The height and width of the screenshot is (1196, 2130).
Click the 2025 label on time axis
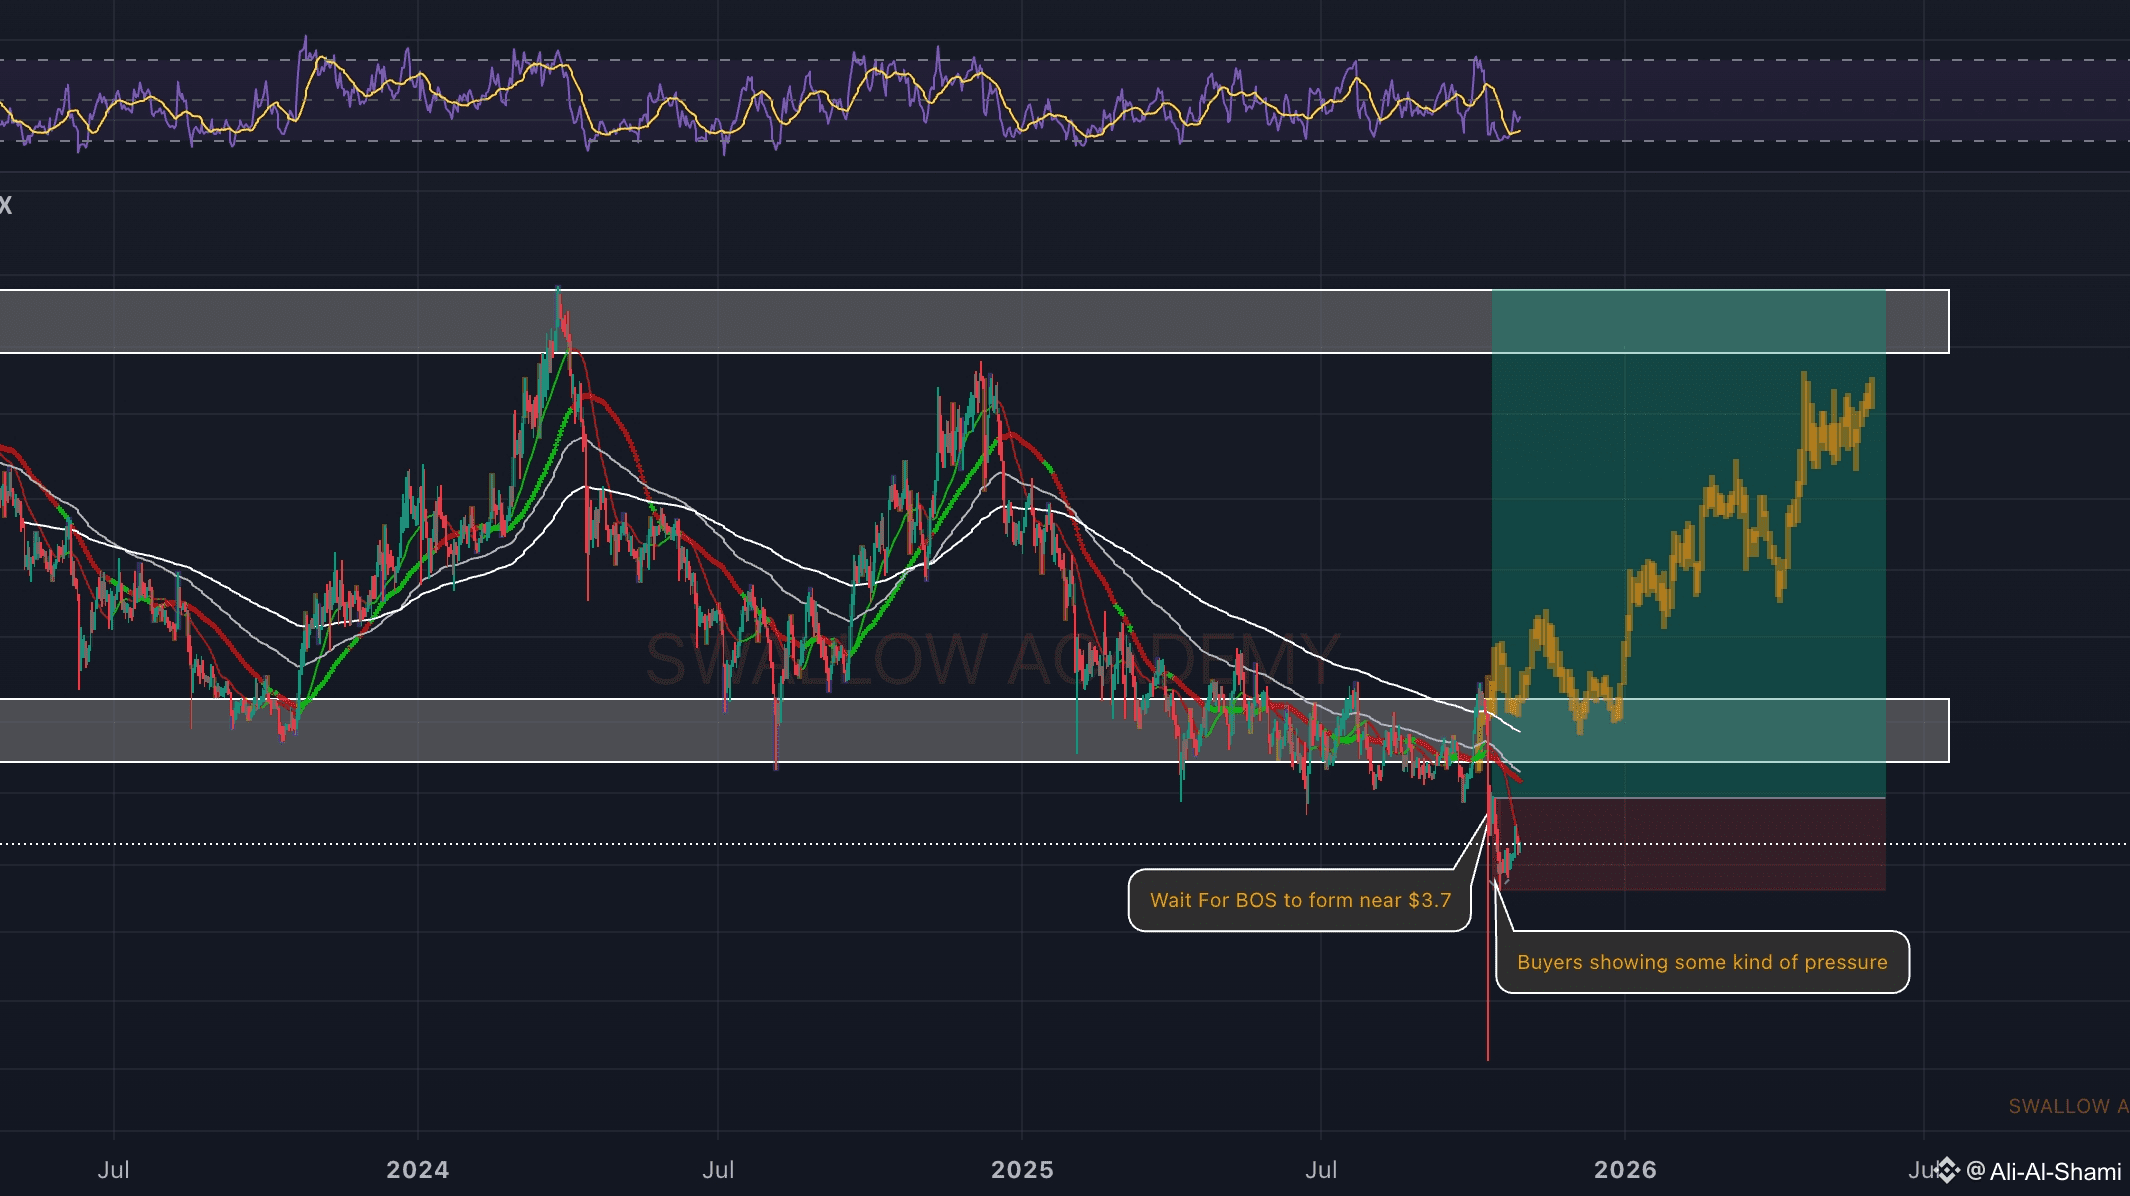pyautogui.click(x=1022, y=1169)
